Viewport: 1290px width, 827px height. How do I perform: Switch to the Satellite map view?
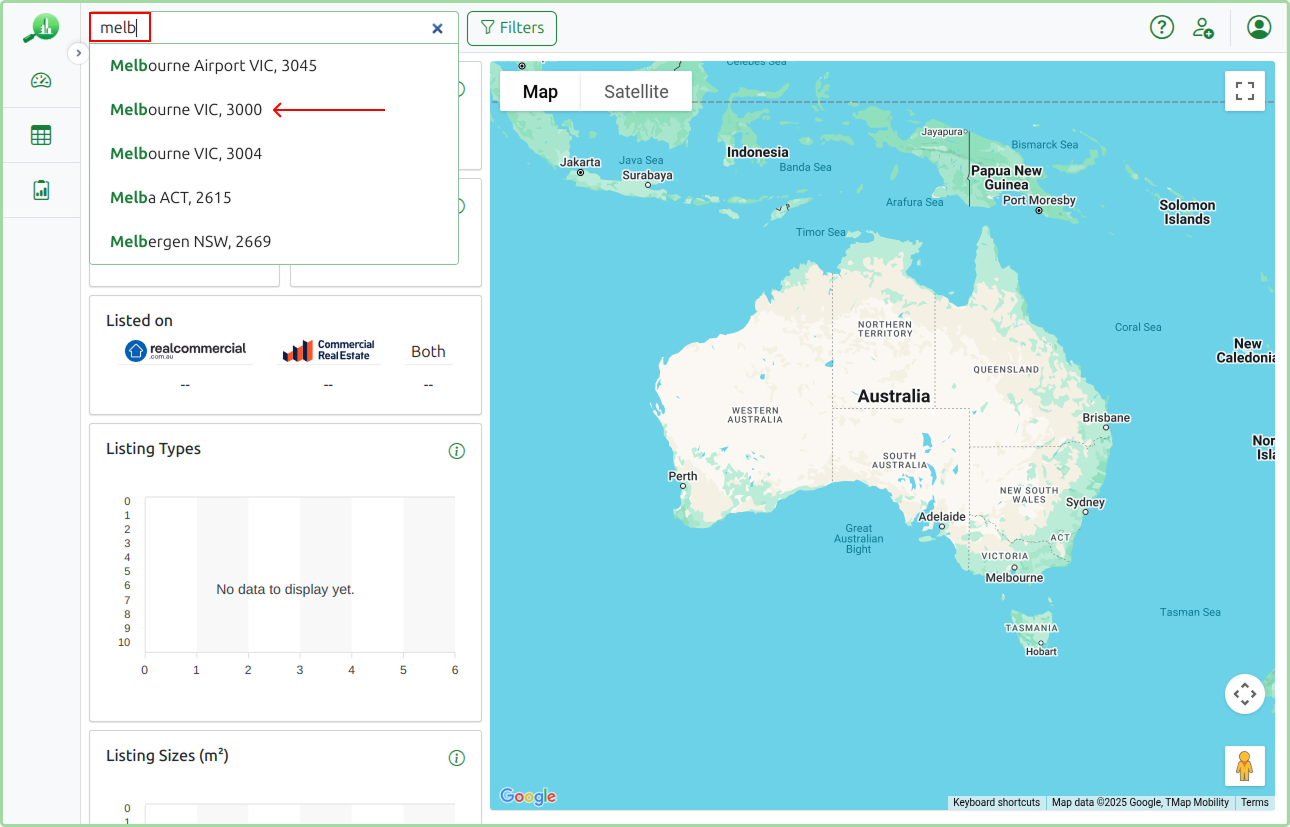[636, 91]
